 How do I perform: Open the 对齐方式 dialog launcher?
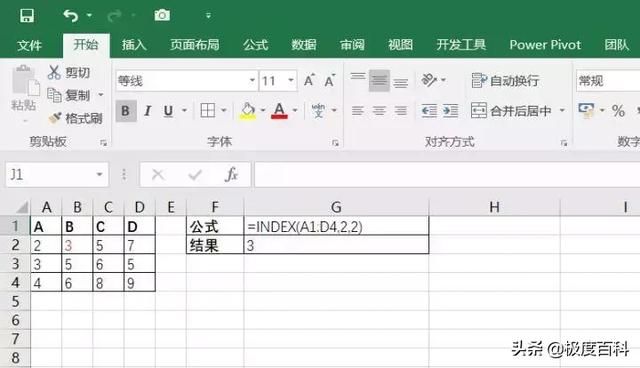[x=564, y=143]
